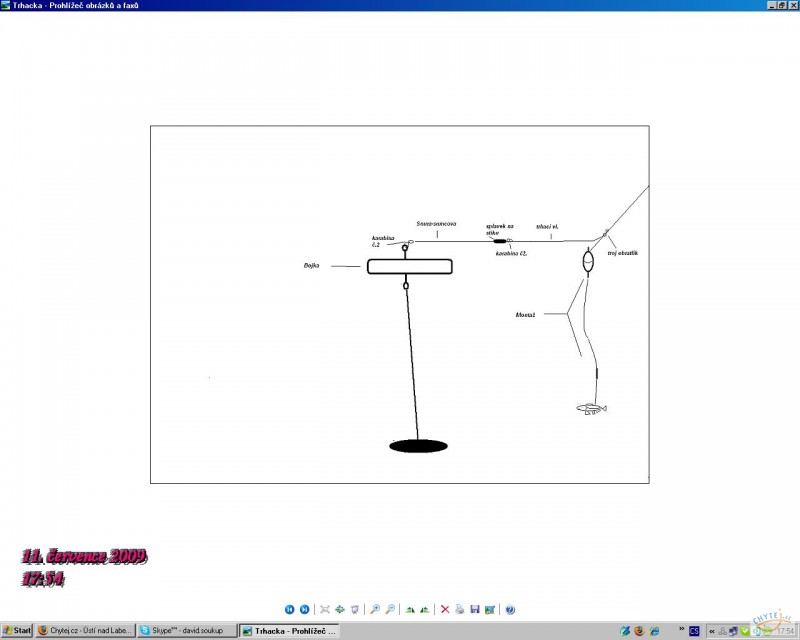Open the Windows Start menu
This screenshot has height=640, width=800.
(17, 631)
